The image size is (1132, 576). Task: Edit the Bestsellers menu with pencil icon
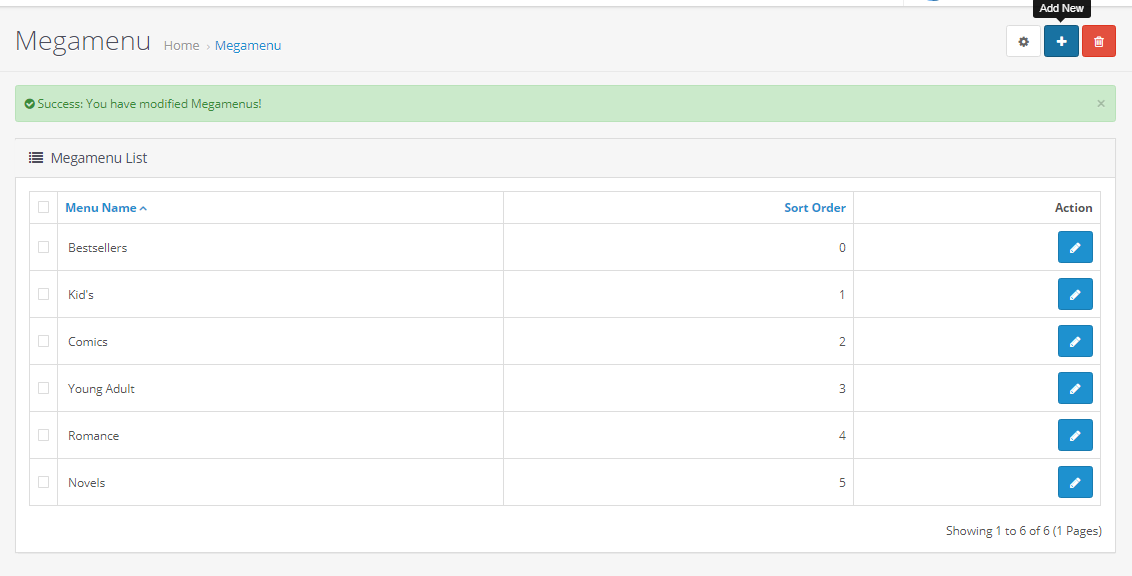1075,248
